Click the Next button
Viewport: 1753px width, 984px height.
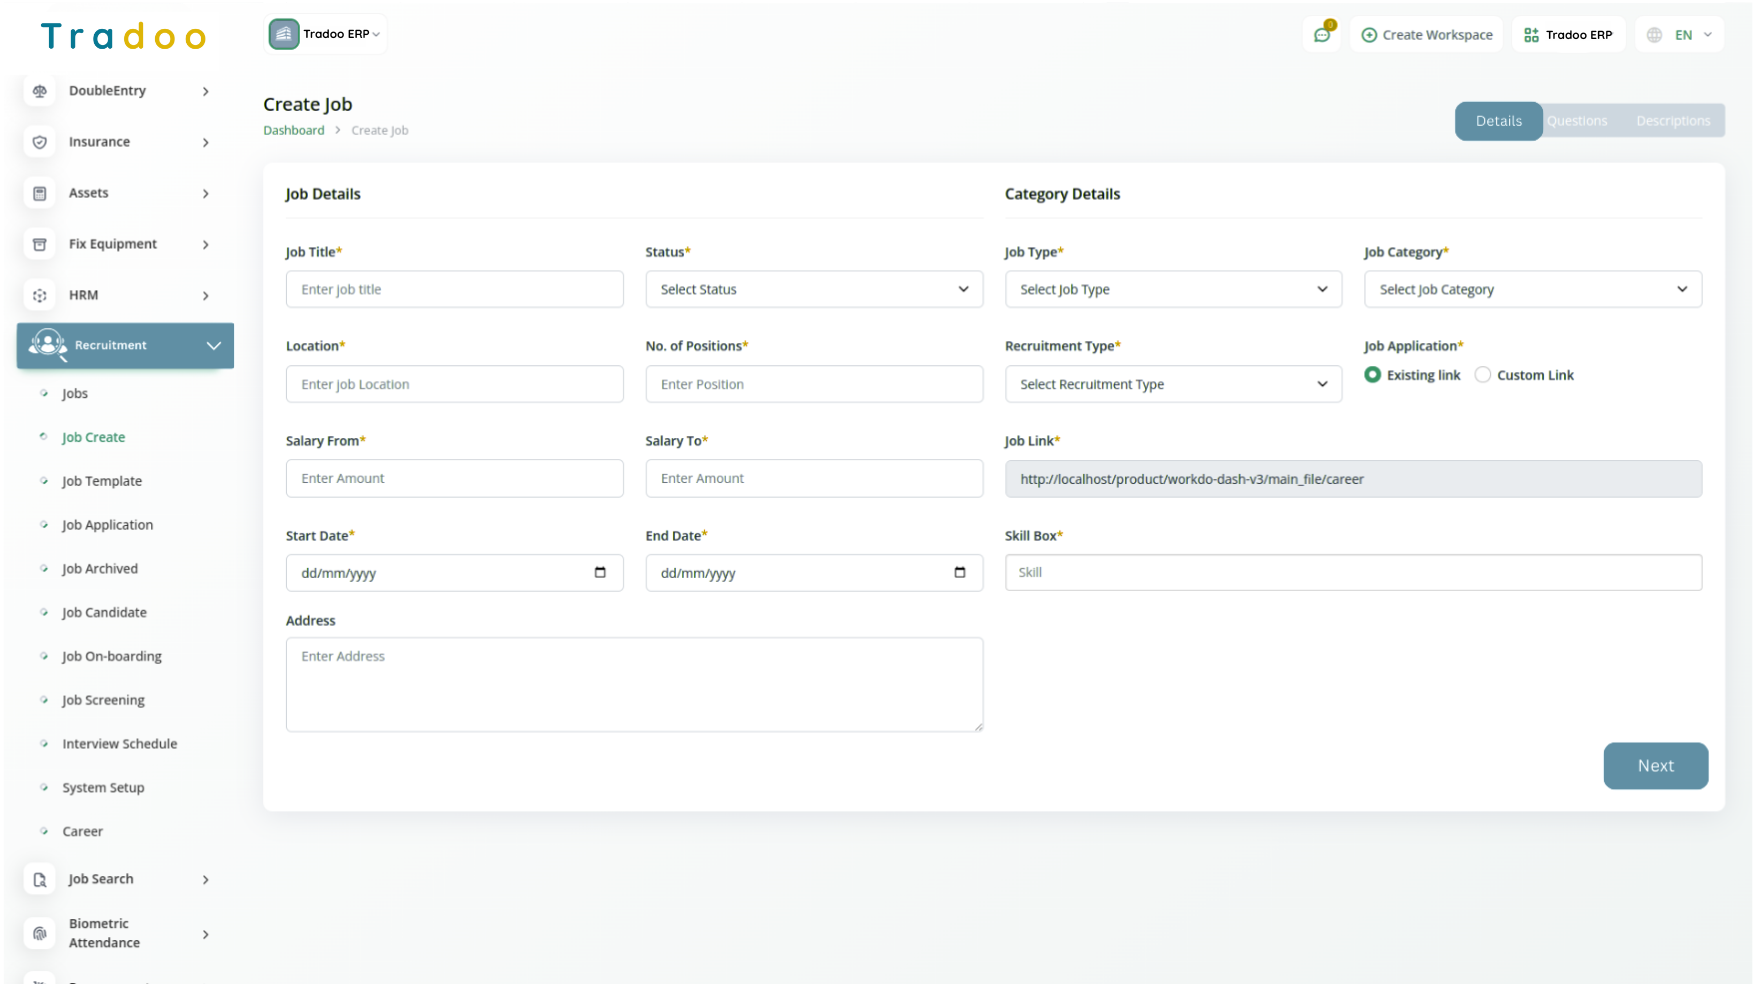pos(1656,766)
